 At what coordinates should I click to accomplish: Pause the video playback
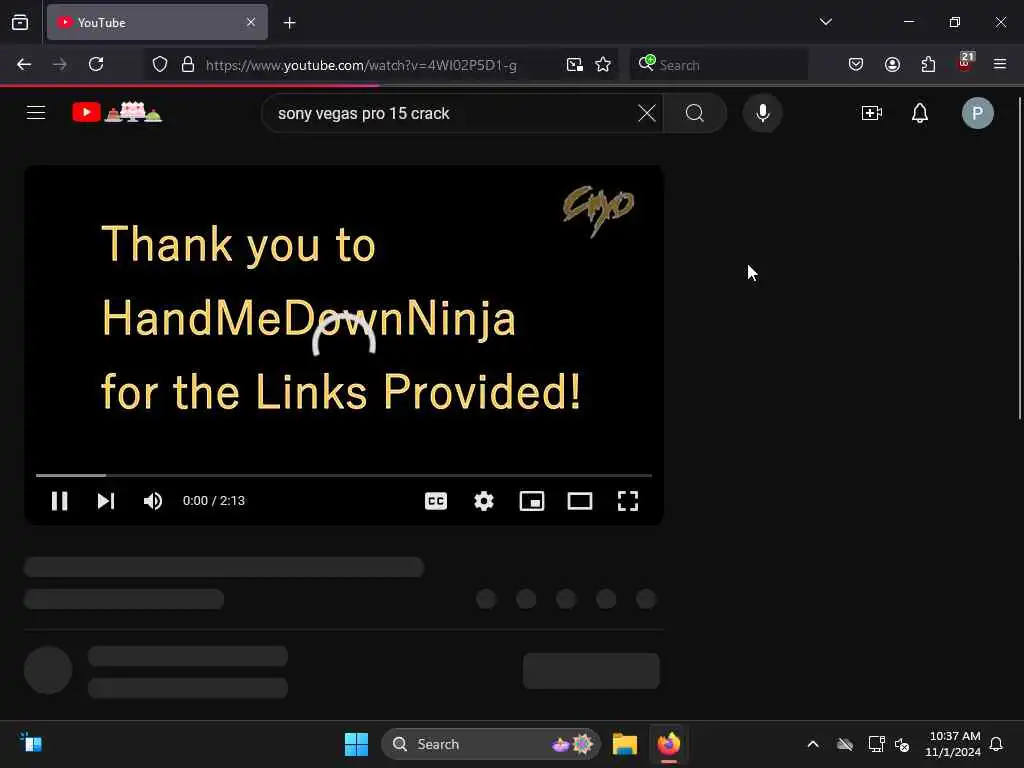pos(59,501)
